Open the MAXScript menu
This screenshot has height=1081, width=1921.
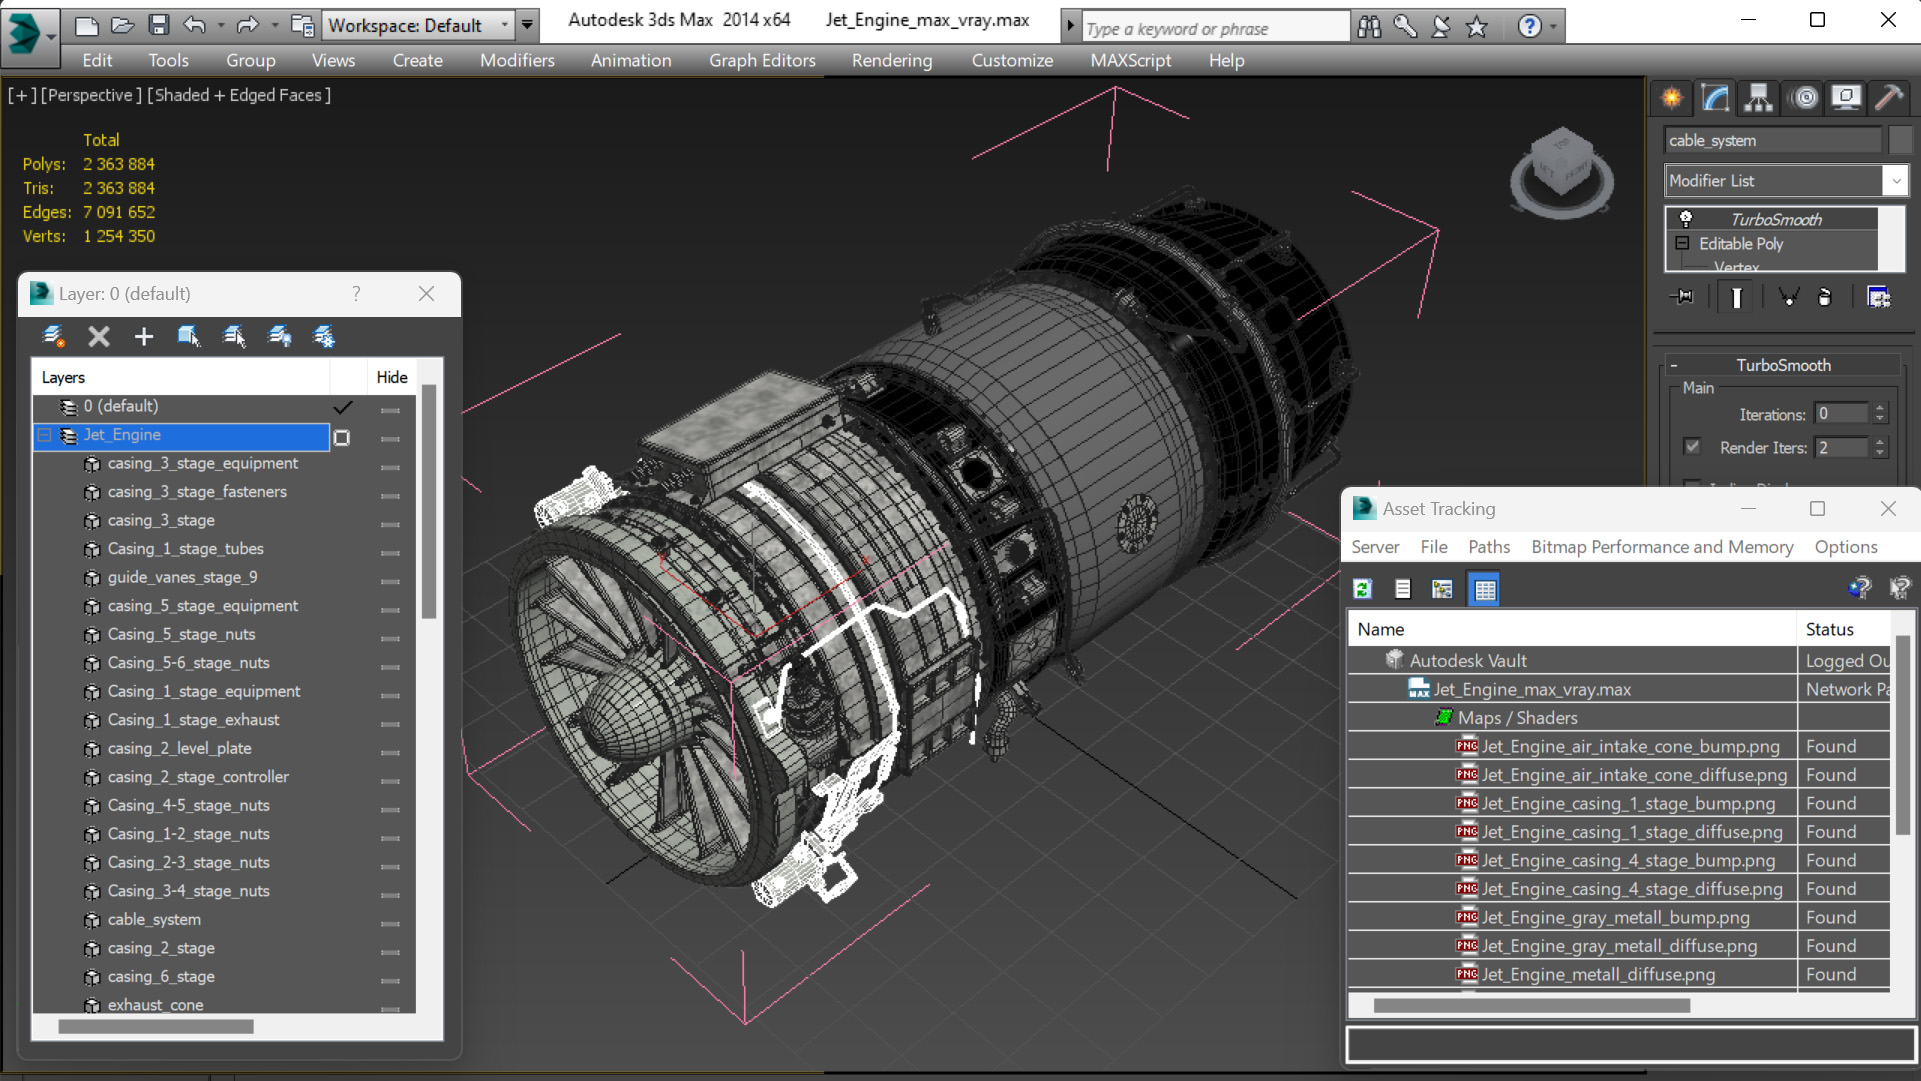click(x=1130, y=60)
